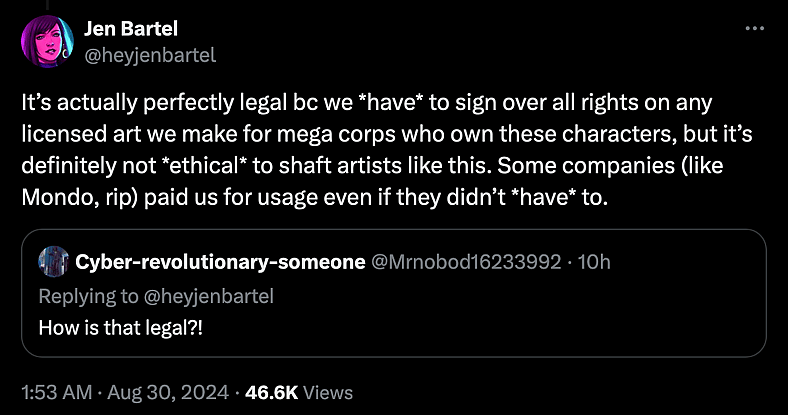Click the "Replying to @heyjenbartel" line

(x=156, y=296)
